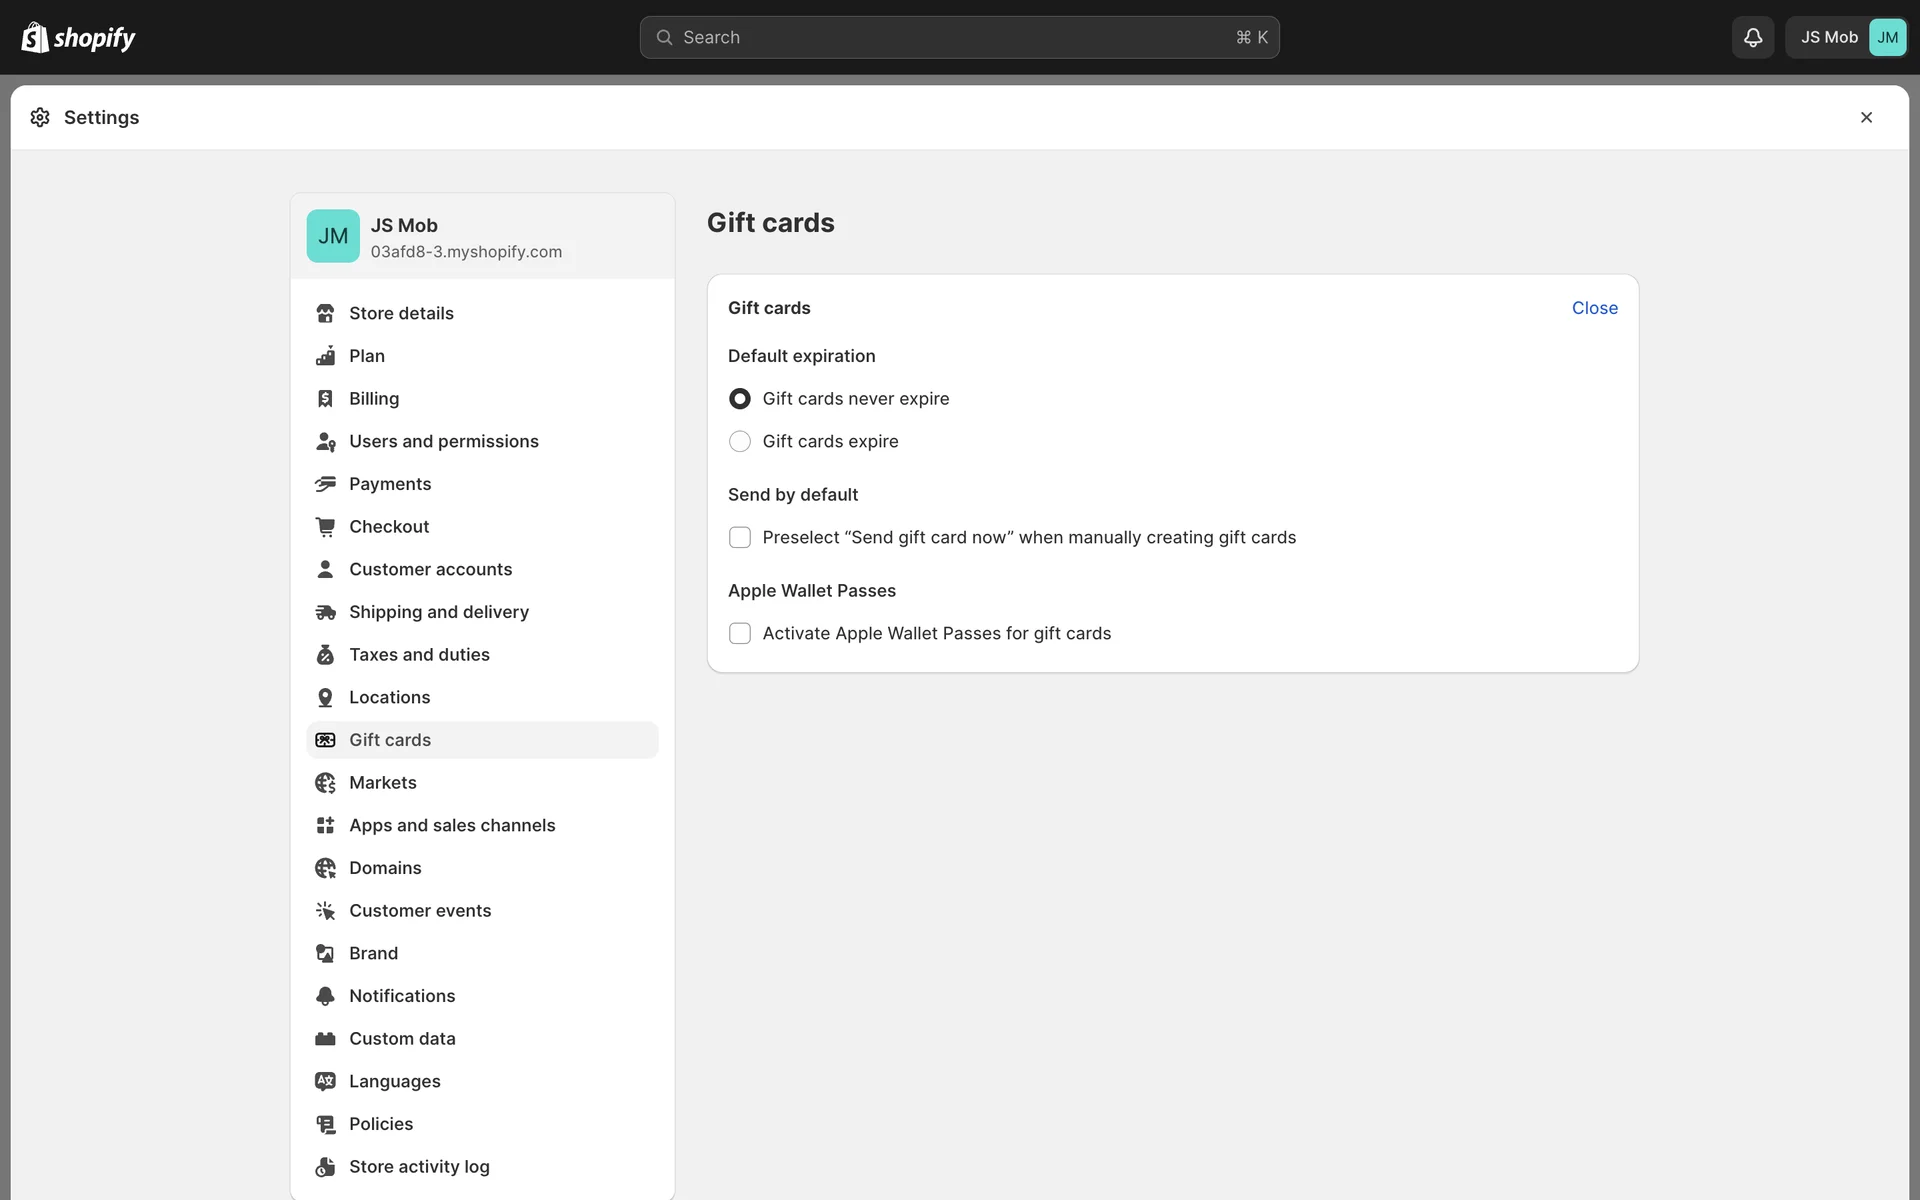This screenshot has width=1920, height=1200.
Task: Click the Settings gear icon
Action: [40, 117]
